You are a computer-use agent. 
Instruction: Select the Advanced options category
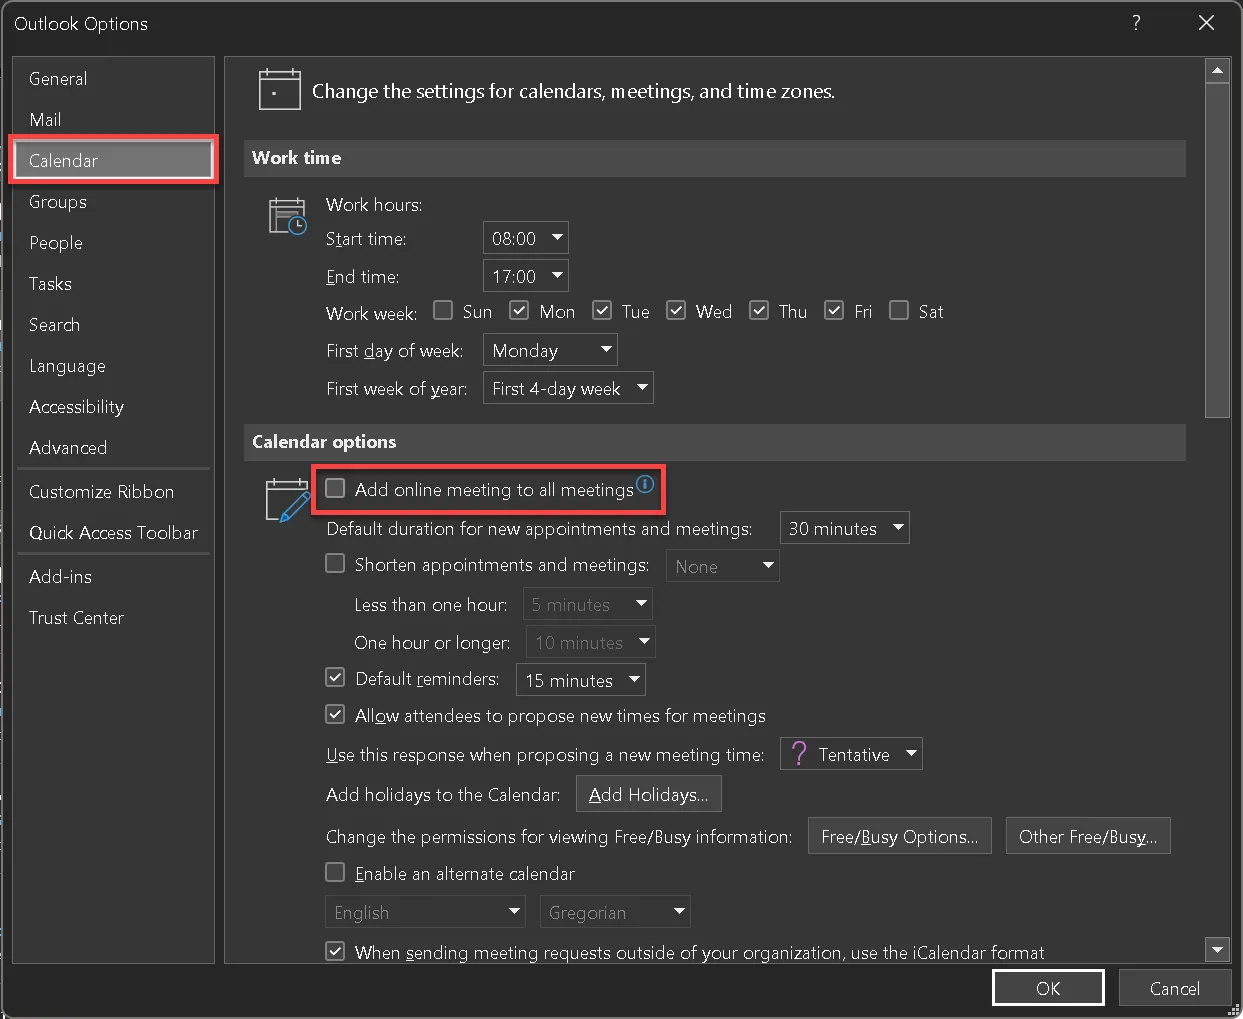pos(113,447)
